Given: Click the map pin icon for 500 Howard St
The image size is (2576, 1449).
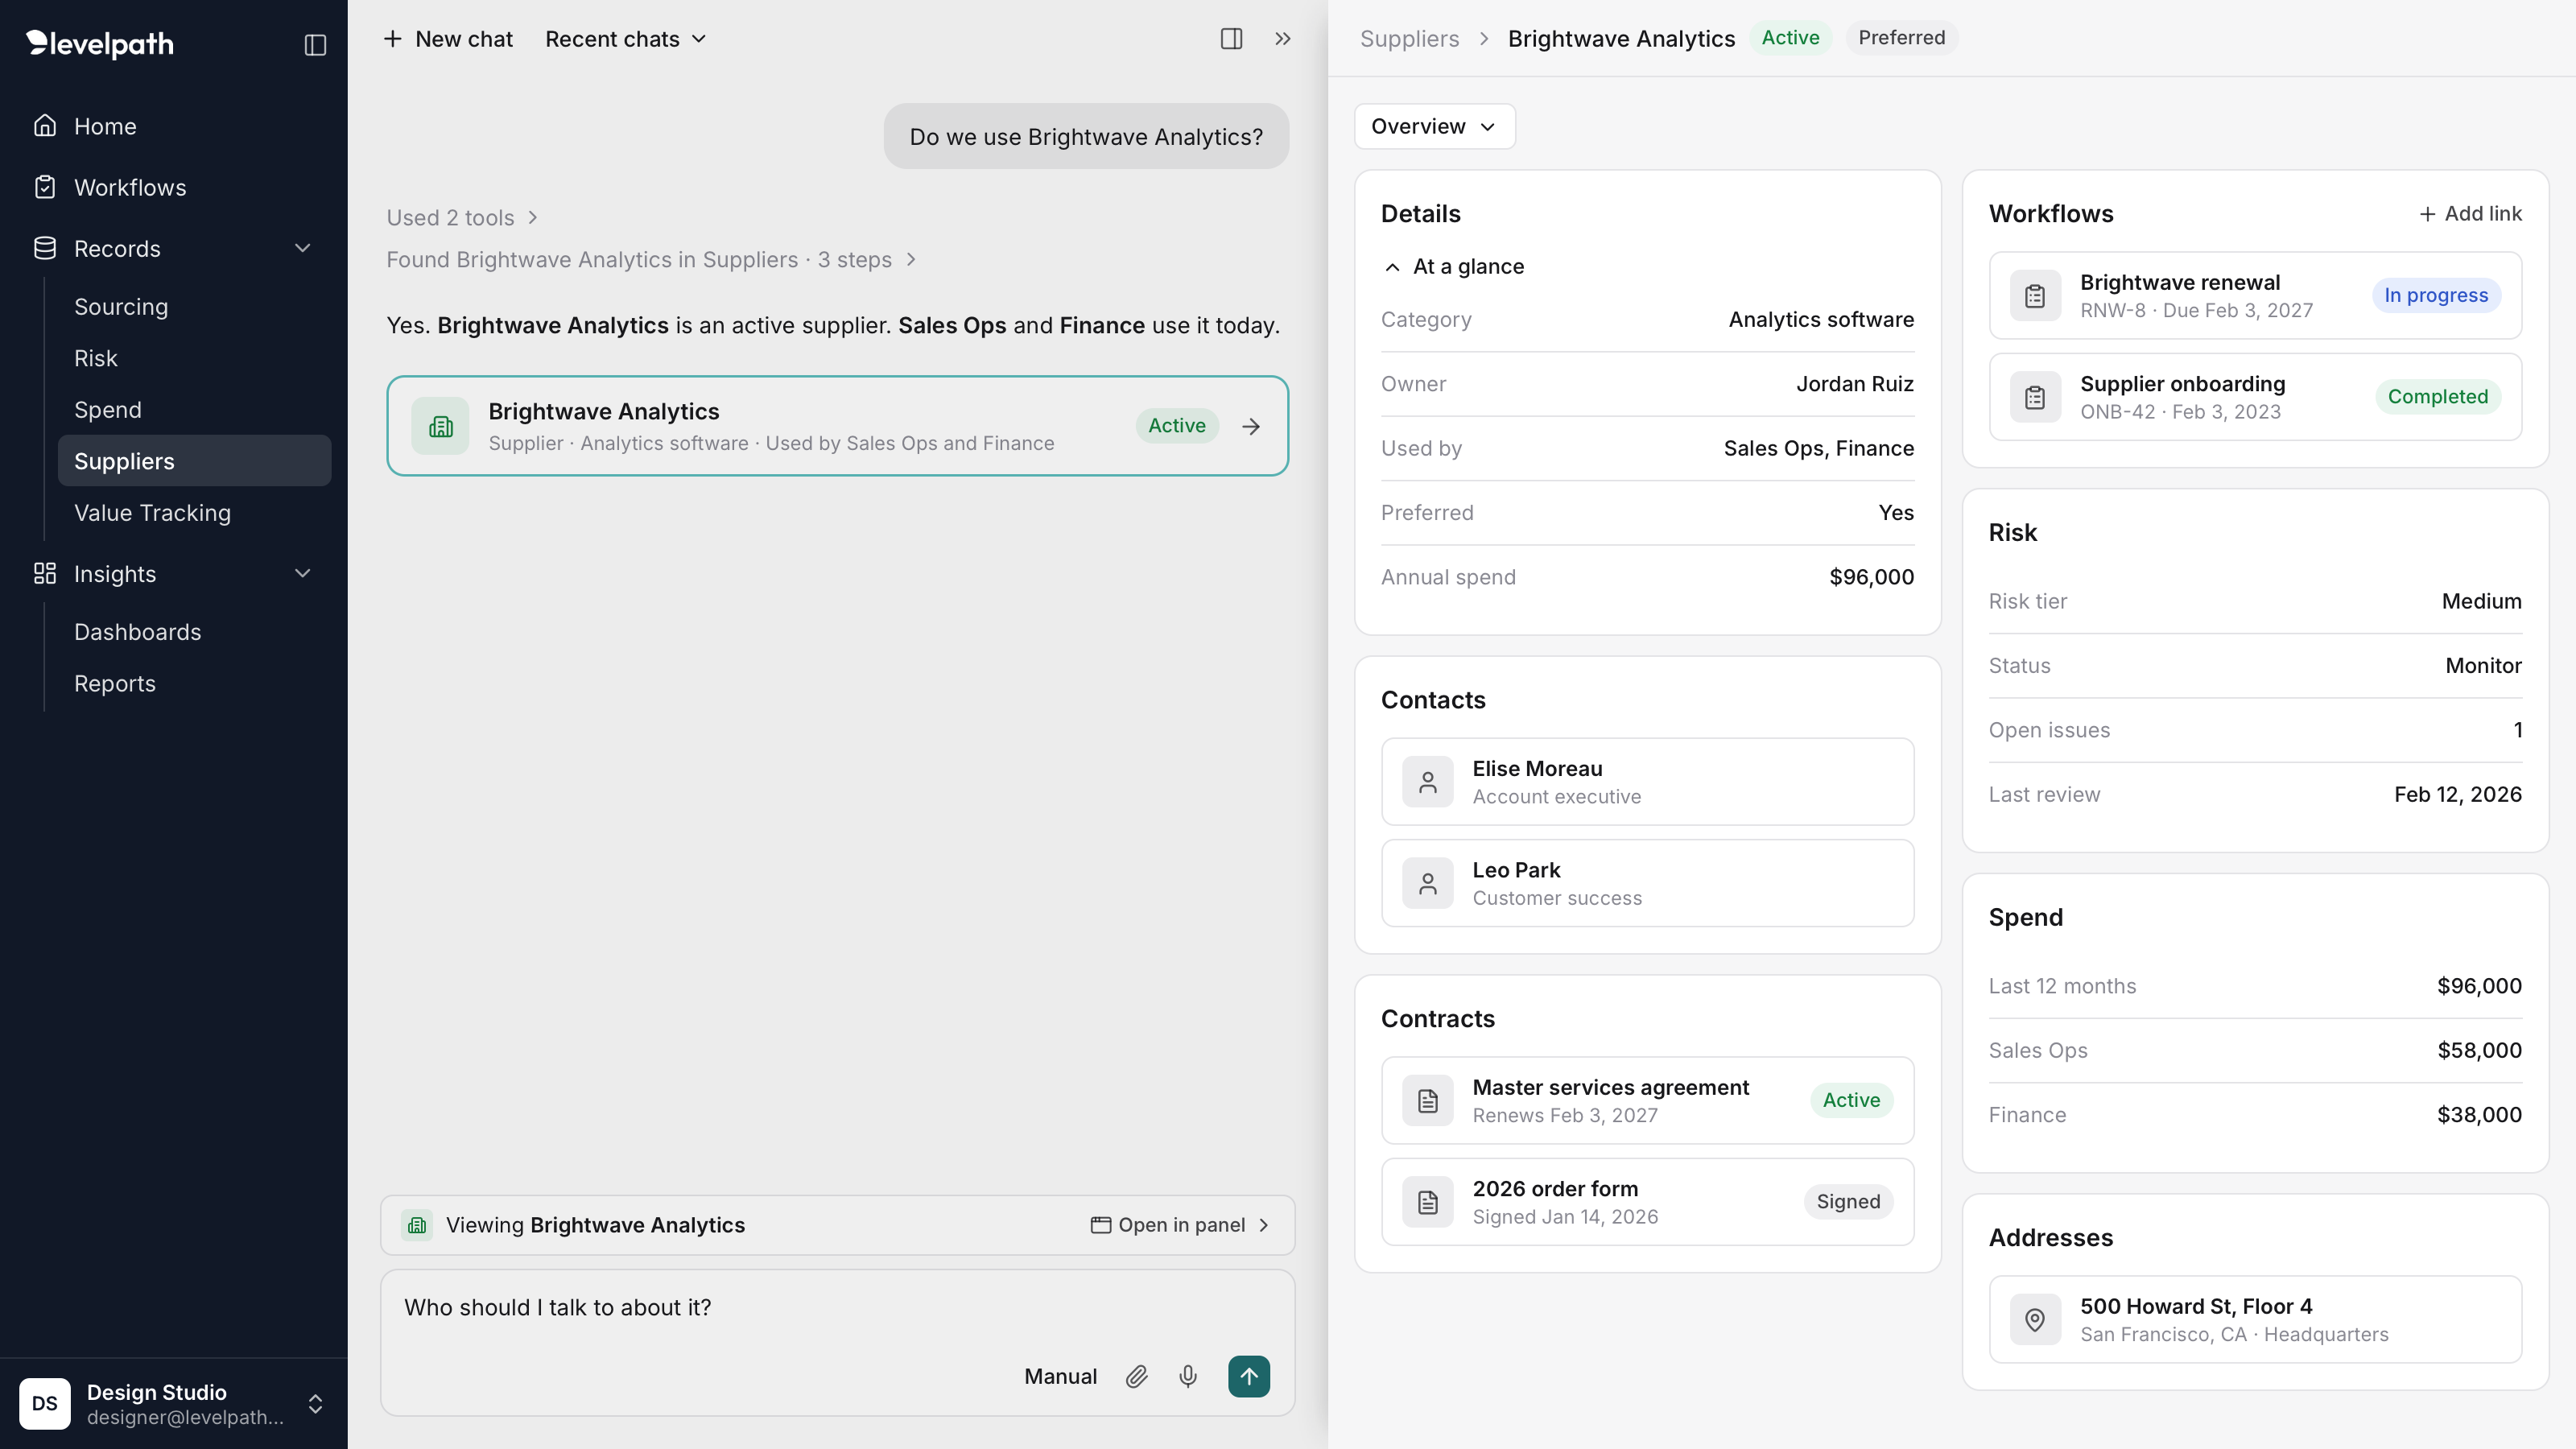Looking at the screenshot, I should [x=2035, y=1320].
